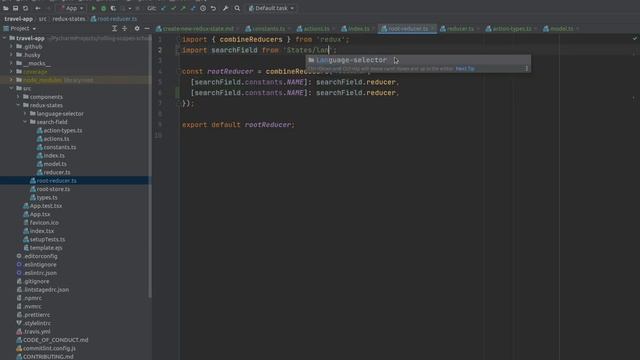Run the App configuration with the green play icon
This screenshot has width=640, height=360.
[93, 8]
